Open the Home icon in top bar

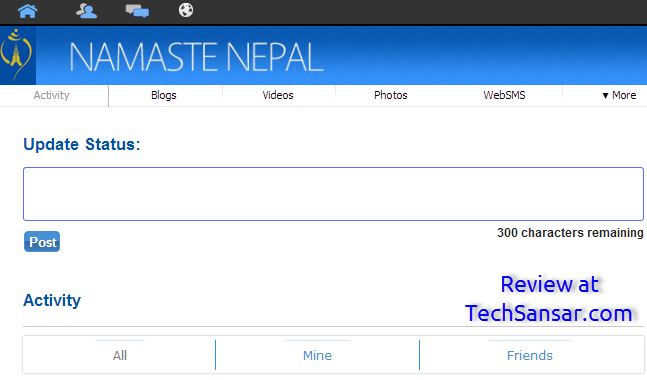(28, 11)
